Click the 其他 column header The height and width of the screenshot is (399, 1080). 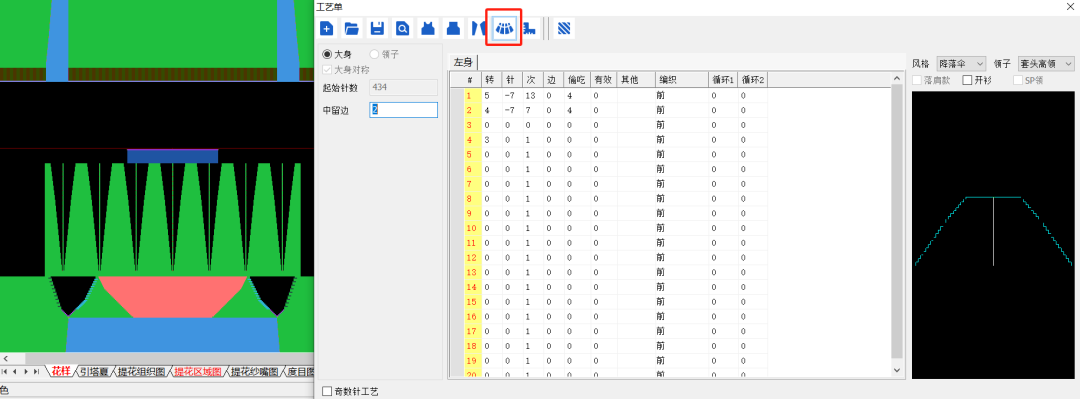[x=635, y=80]
